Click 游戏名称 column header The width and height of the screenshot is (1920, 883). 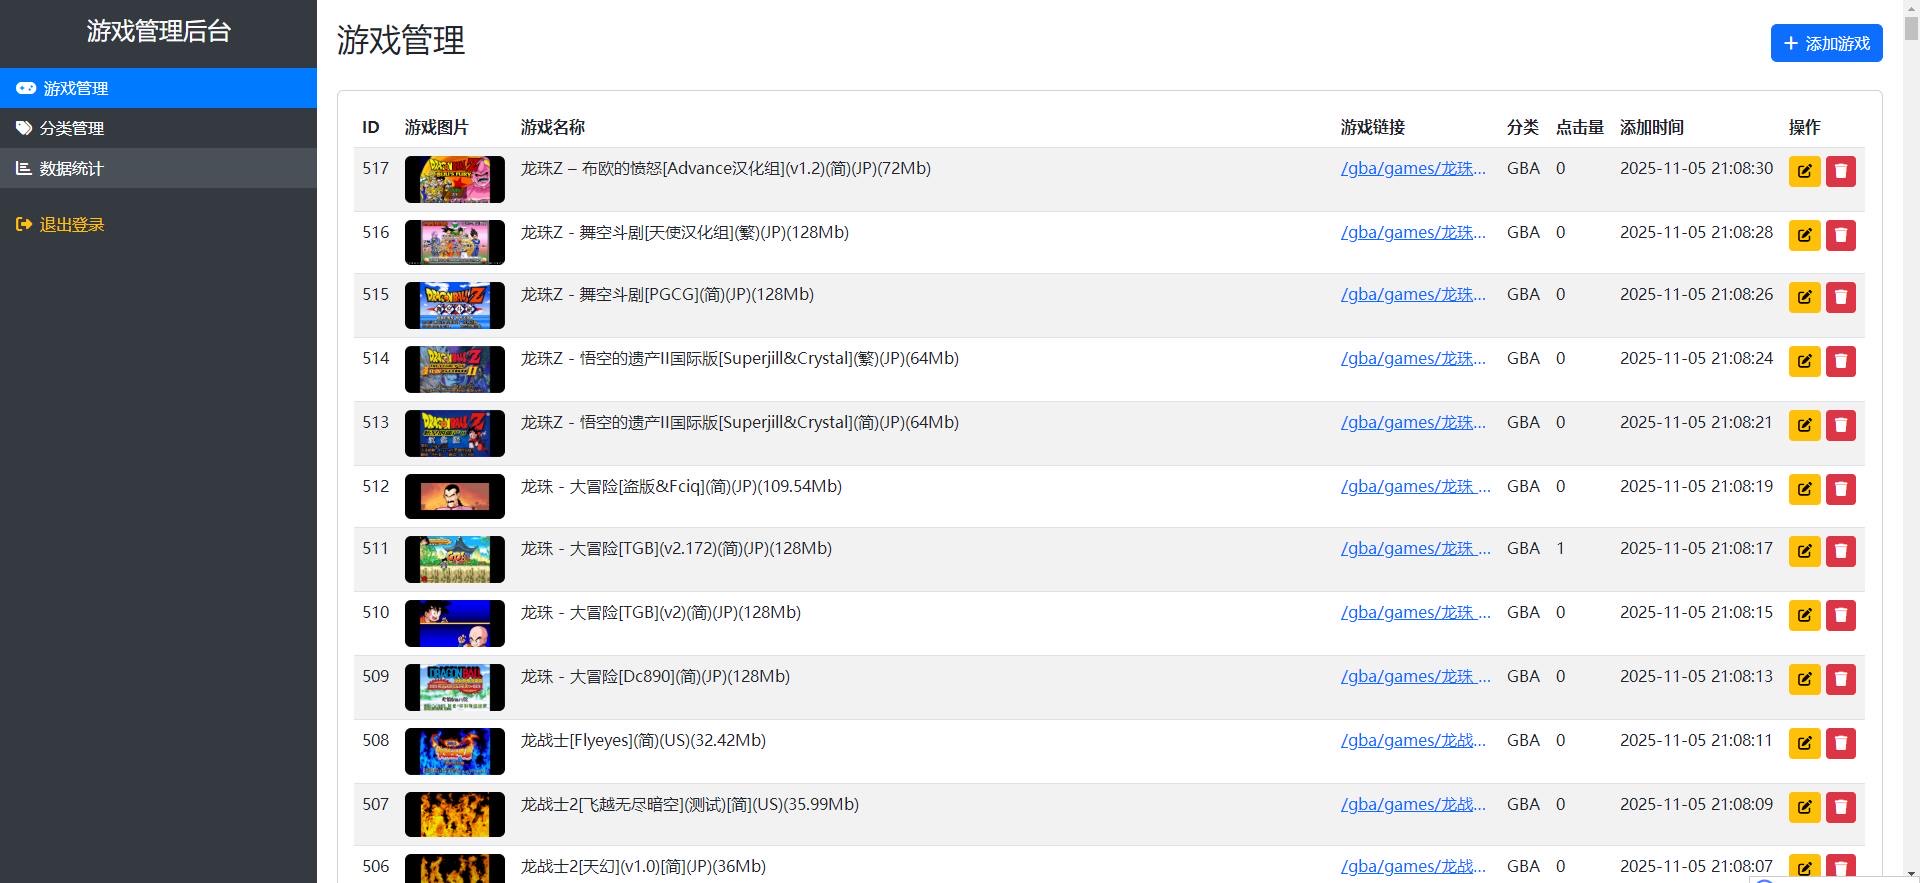[x=552, y=127]
